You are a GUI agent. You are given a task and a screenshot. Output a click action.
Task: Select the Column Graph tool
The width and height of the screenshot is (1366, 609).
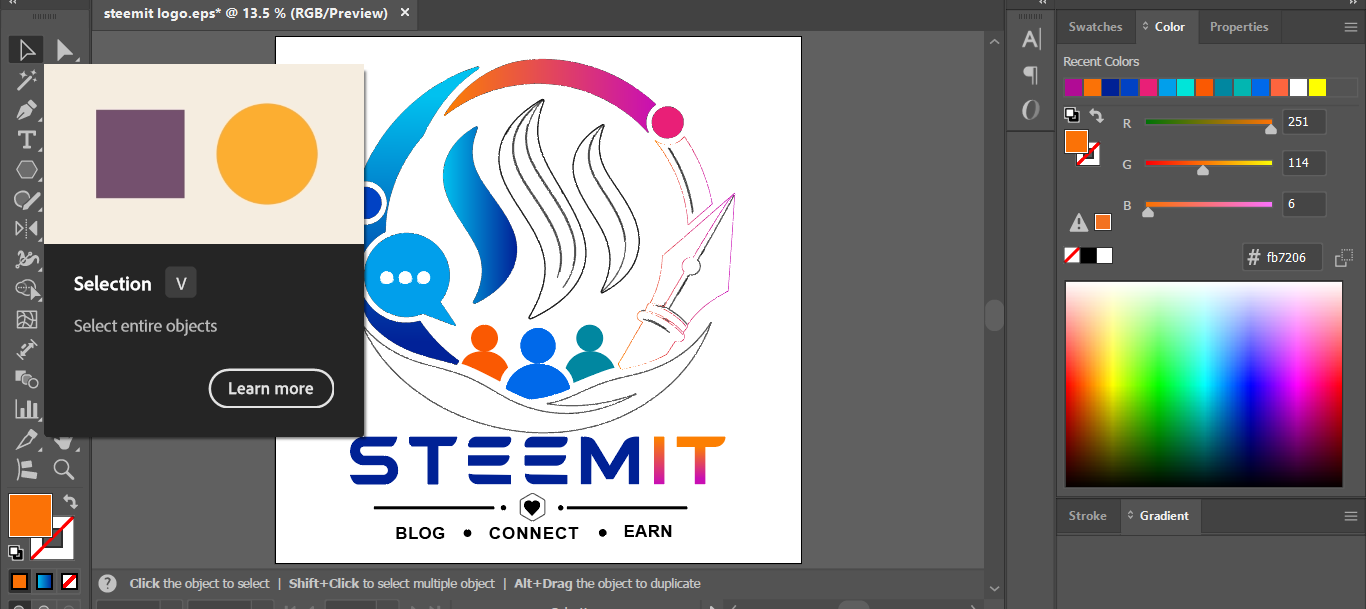(27, 409)
